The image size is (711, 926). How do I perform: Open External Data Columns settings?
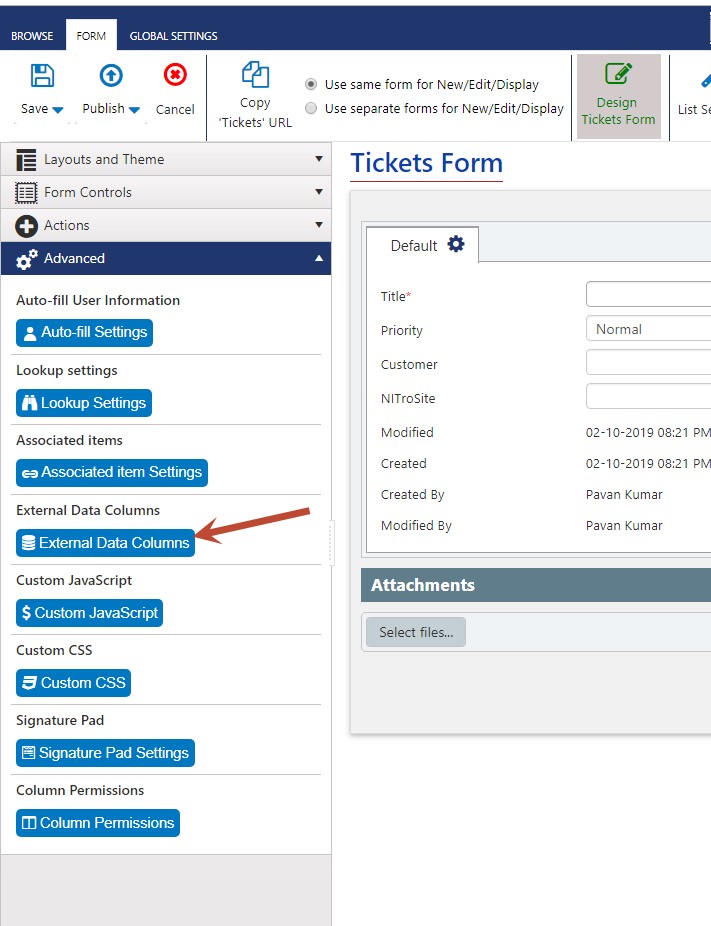104,543
